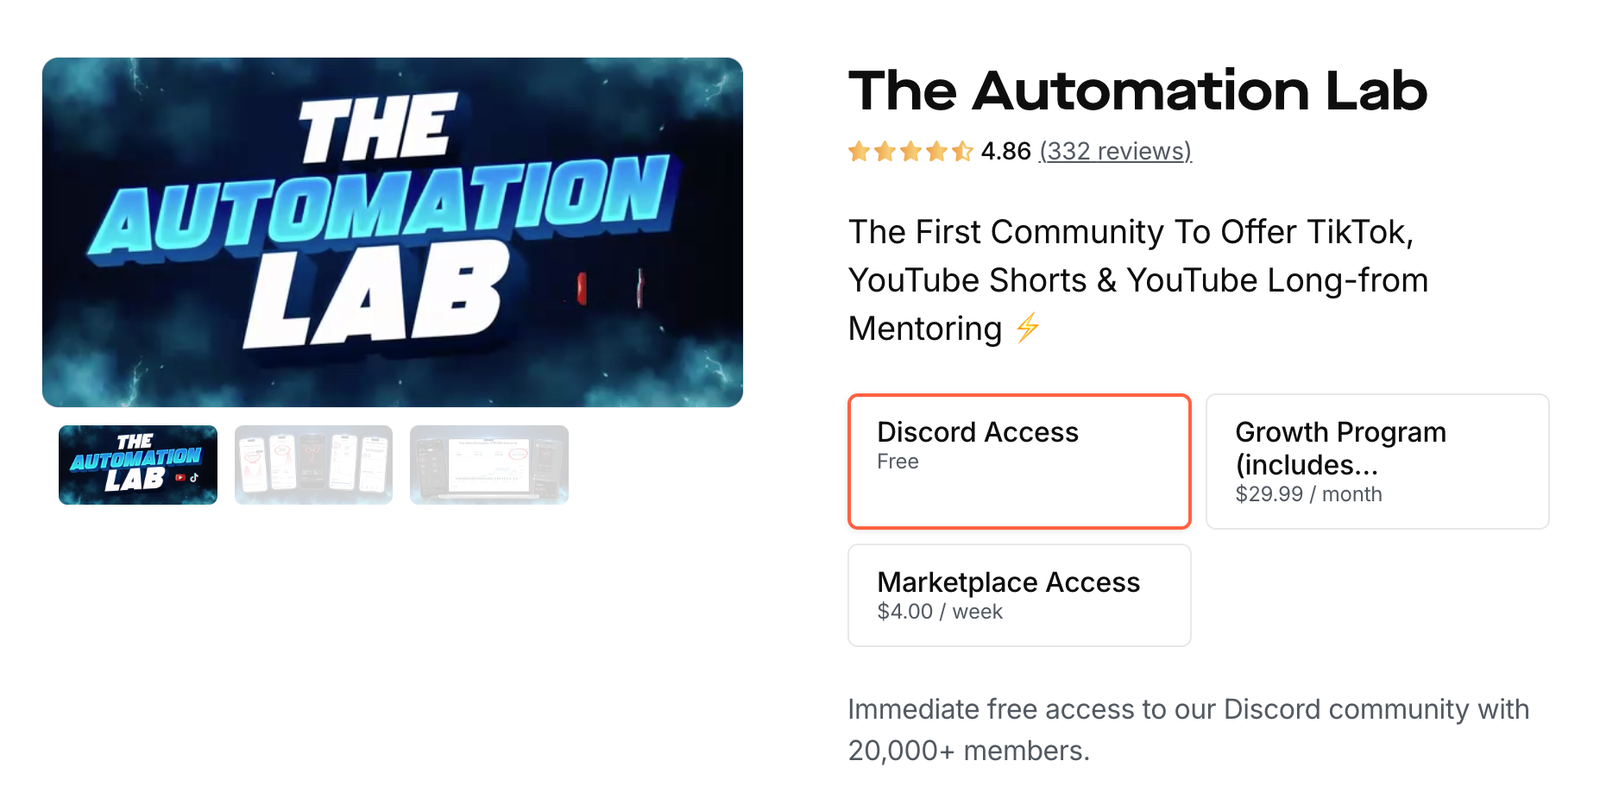Click the third rating star
1600x804 pixels.
coord(912,151)
